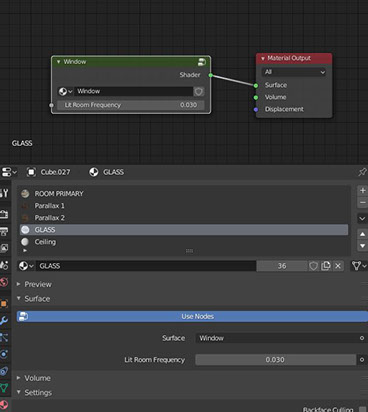368x412 pixels.
Task: Open node group browse dropdown in Window node
Action: pyautogui.click(x=65, y=91)
